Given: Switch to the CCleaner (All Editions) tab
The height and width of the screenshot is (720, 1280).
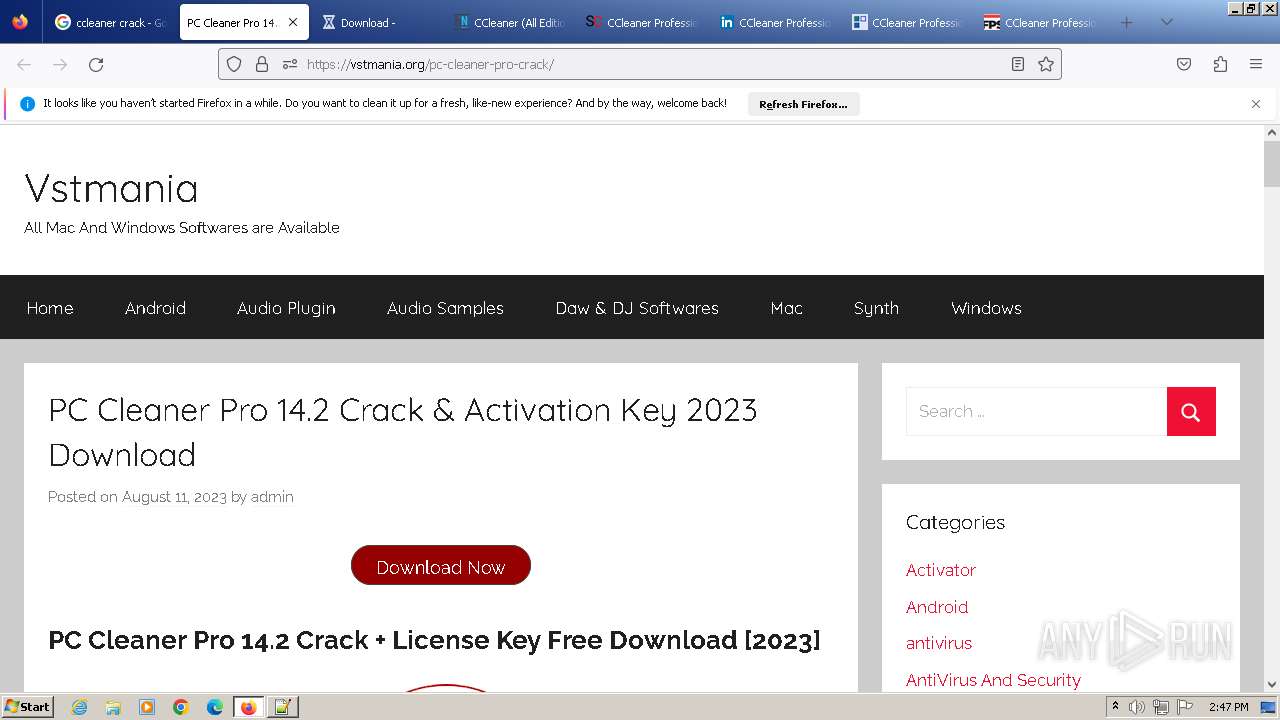Looking at the screenshot, I should (508, 22).
